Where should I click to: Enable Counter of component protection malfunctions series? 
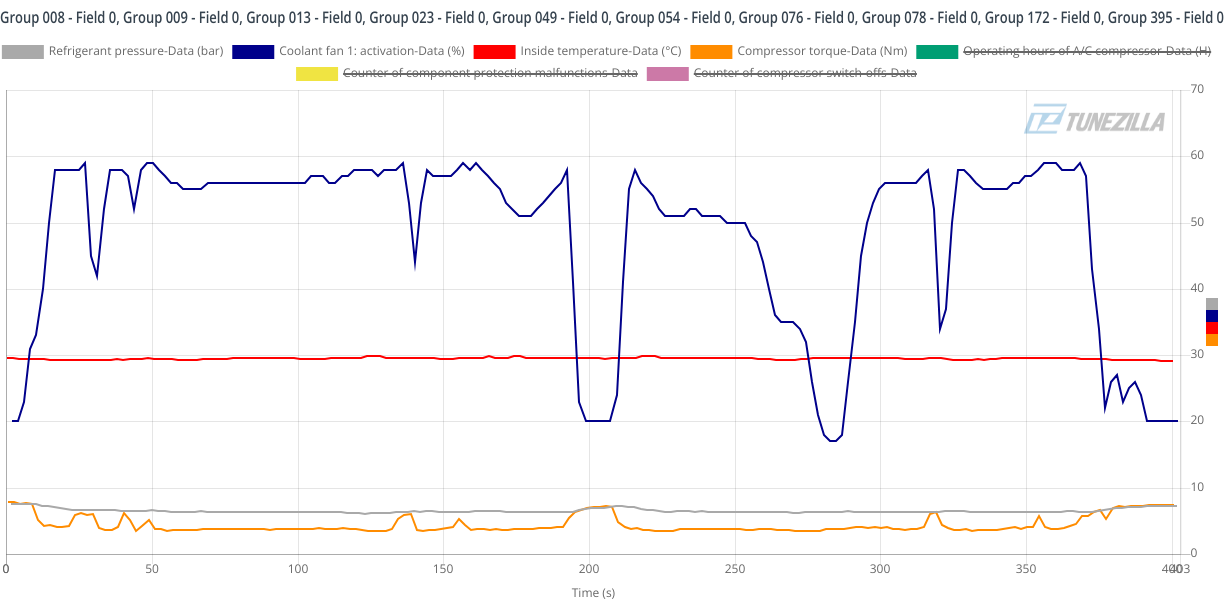point(490,73)
